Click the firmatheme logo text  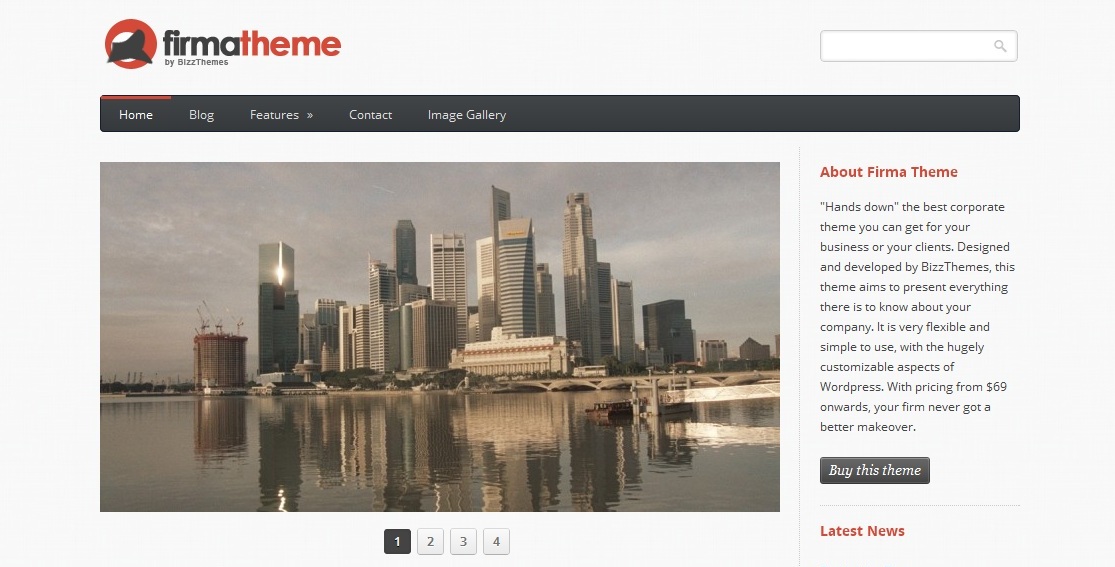[x=251, y=42]
